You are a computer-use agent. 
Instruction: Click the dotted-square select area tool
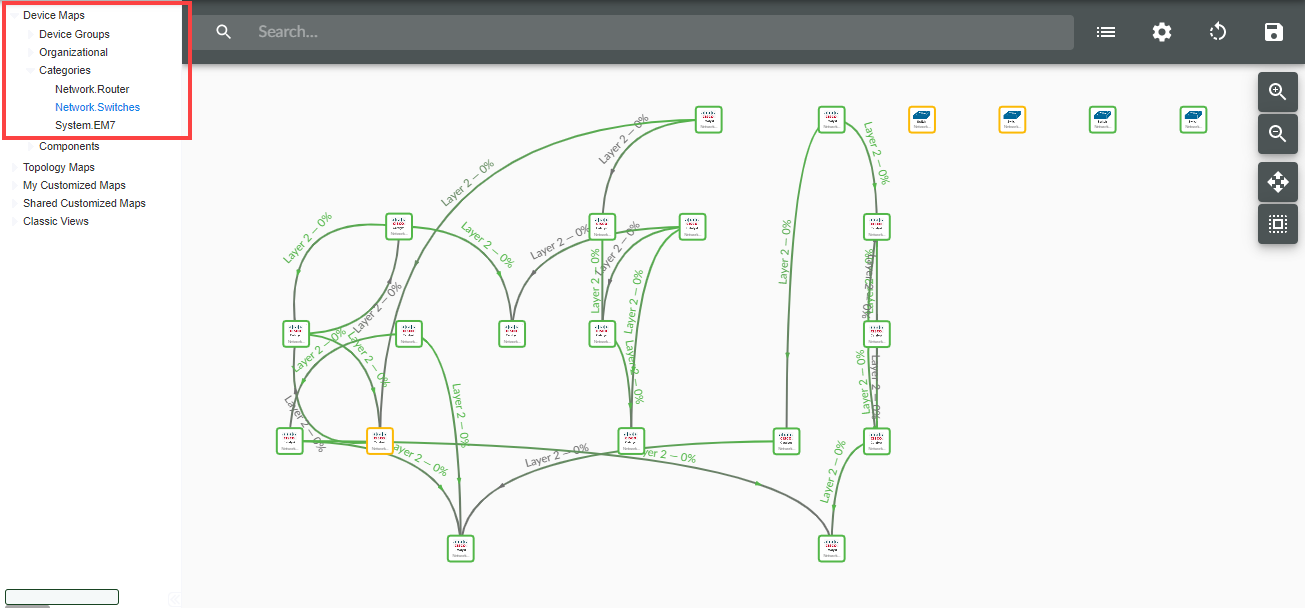click(1277, 224)
